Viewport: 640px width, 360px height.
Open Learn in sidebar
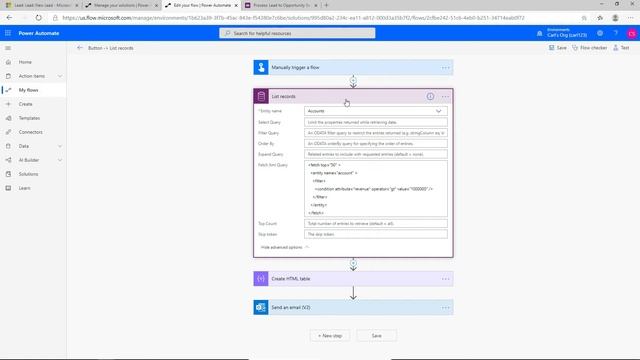(x=24, y=188)
